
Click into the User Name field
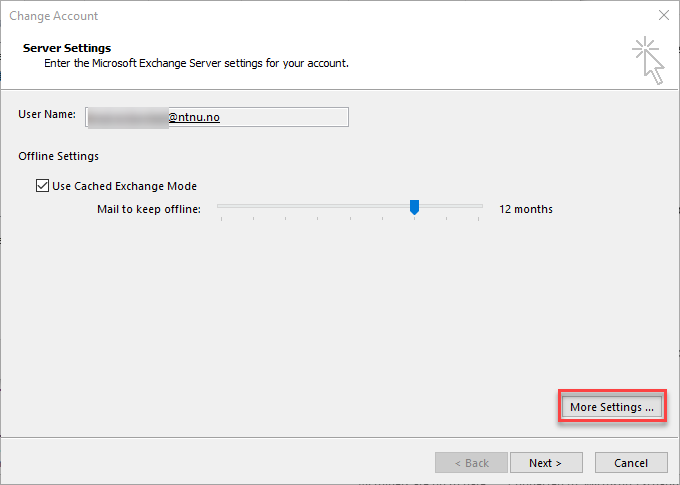[217, 117]
